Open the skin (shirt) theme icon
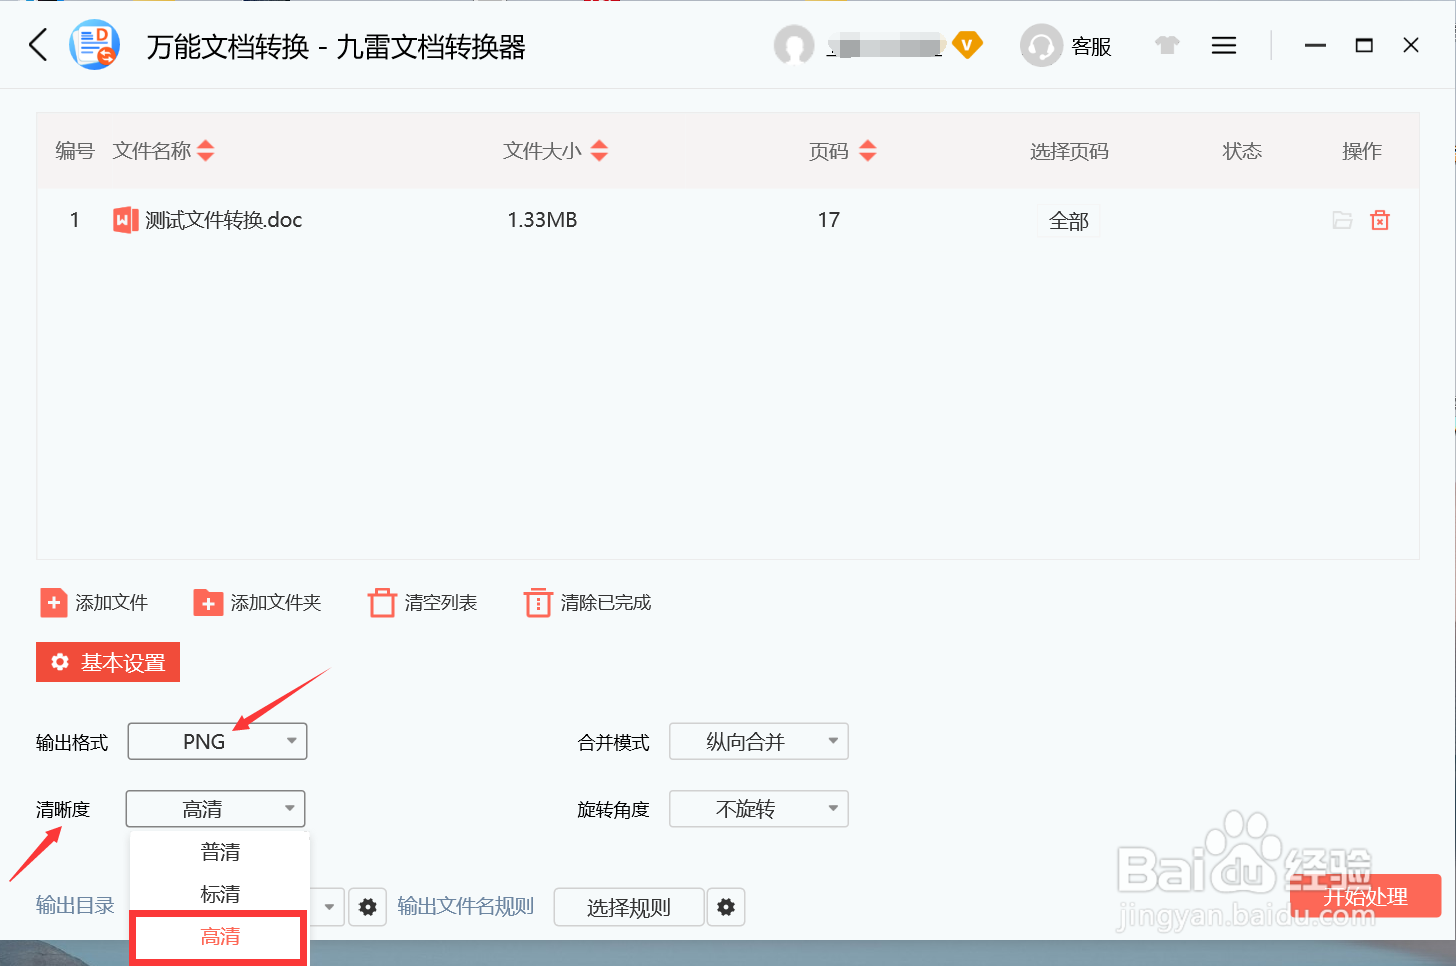 click(x=1167, y=45)
